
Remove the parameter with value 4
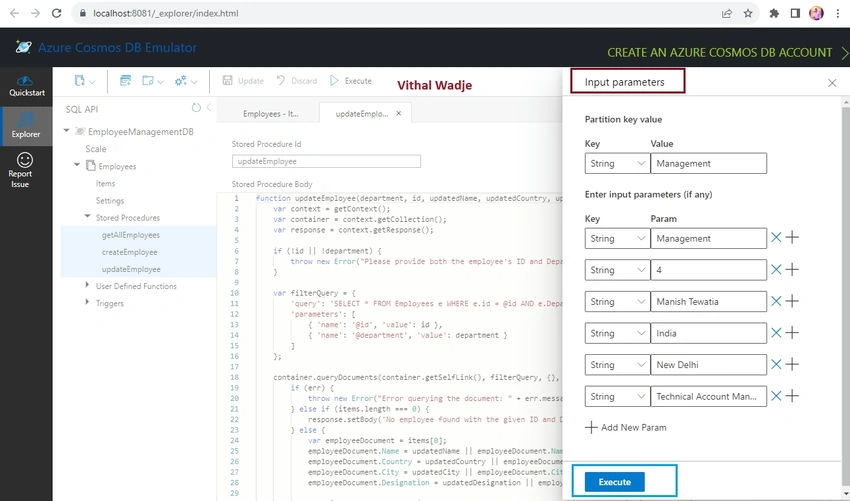coord(776,269)
